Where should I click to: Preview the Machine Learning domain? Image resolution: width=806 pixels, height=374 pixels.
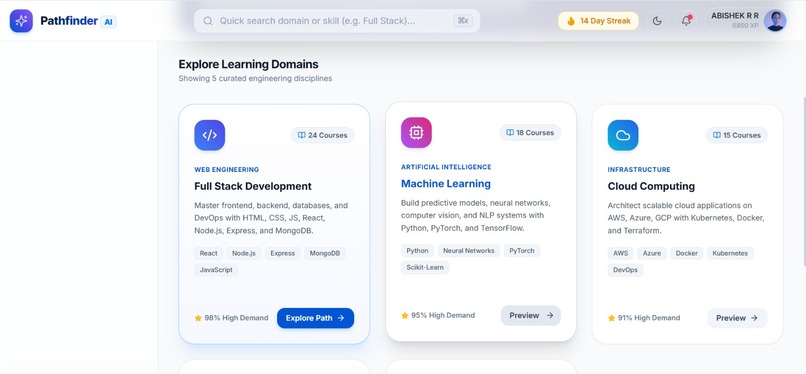pos(530,315)
